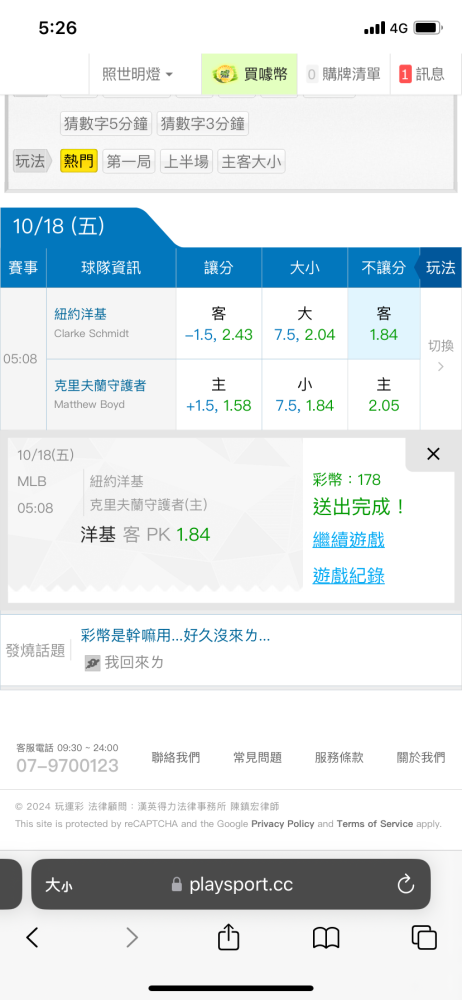This screenshot has width=462, height=1000.
Task: Pick under 小 7.5, 1.84
Action: pos(304,395)
